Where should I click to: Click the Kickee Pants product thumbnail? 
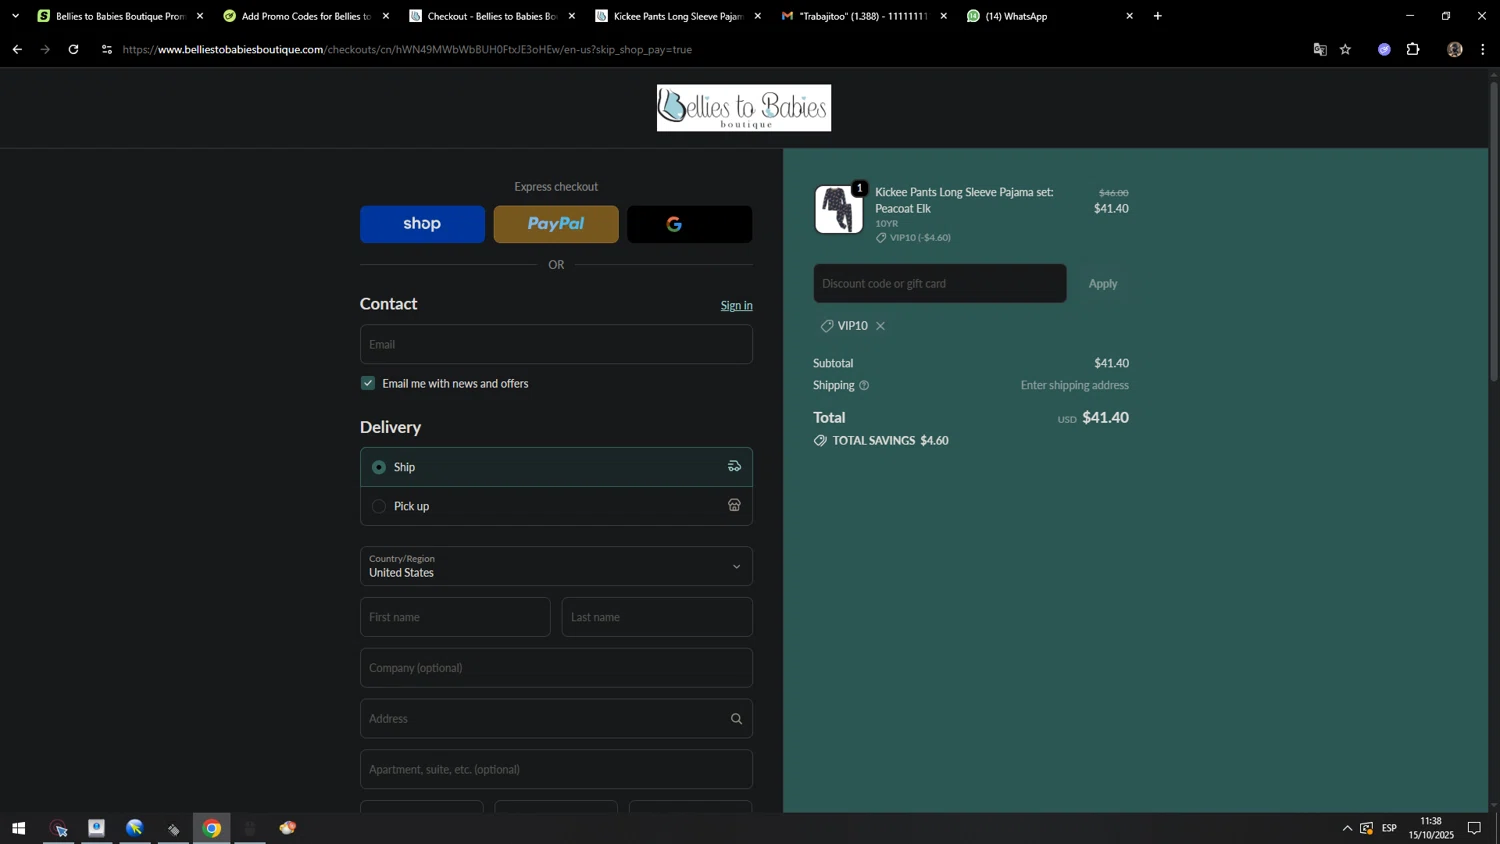point(838,209)
